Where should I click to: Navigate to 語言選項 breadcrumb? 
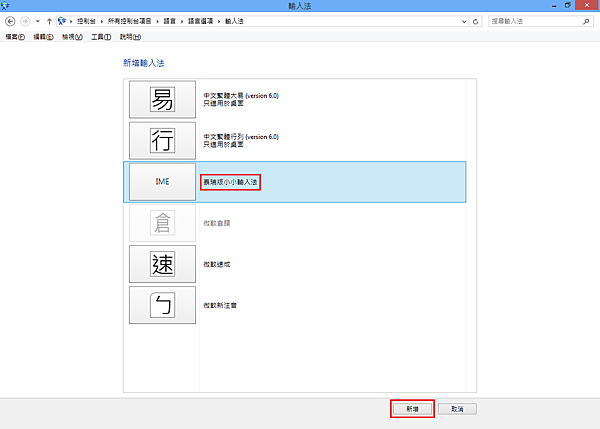click(200, 21)
